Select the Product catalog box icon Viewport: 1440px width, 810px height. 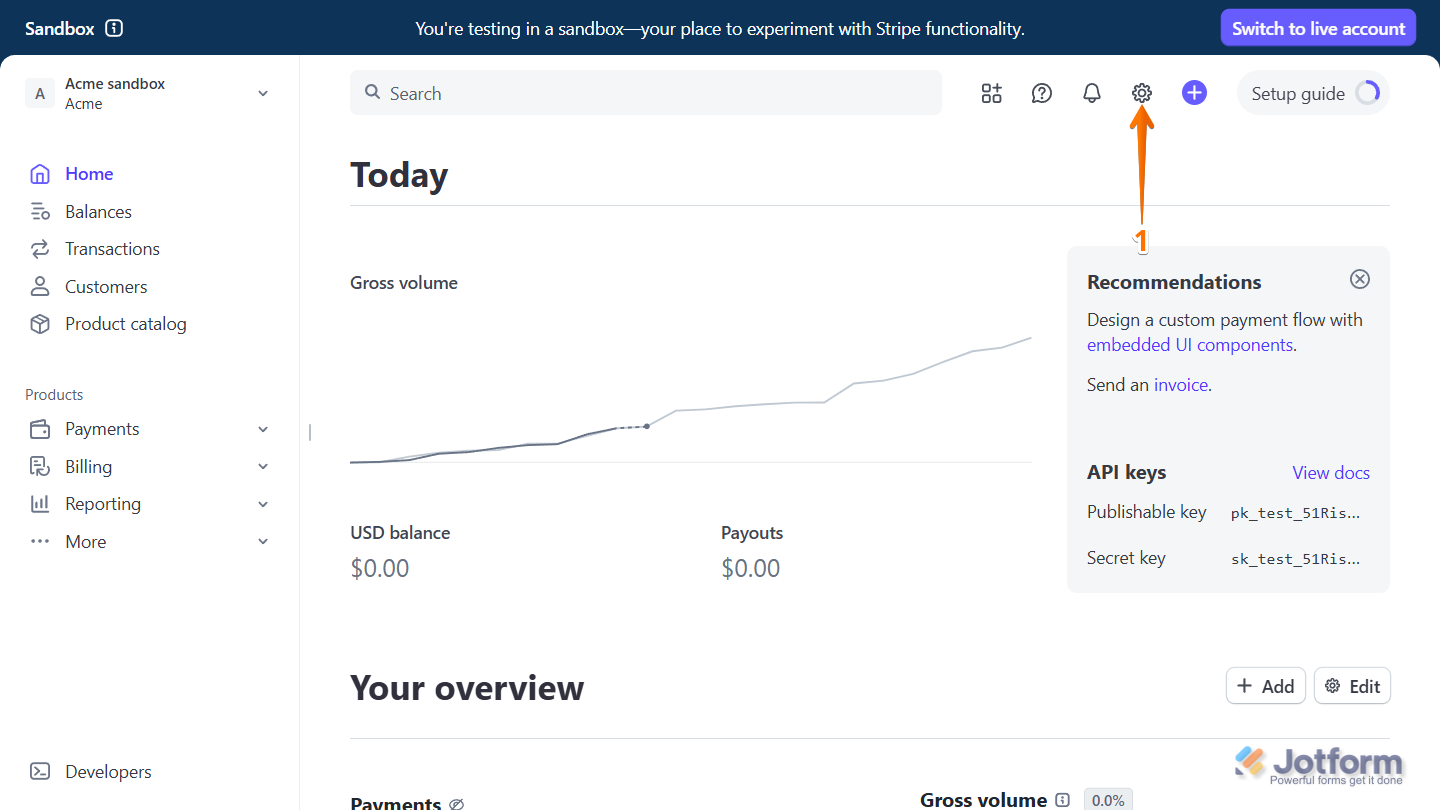coord(40,324)
